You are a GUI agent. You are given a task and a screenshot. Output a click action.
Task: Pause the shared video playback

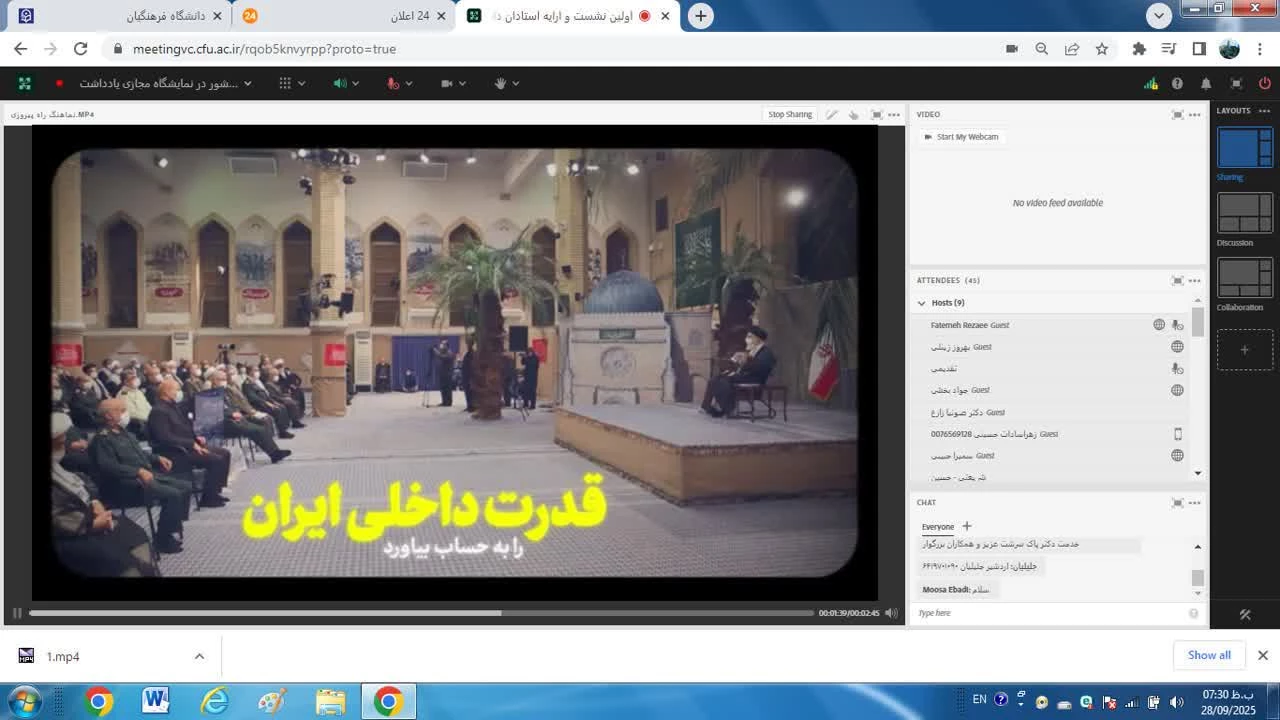click(x=17, y=613)
